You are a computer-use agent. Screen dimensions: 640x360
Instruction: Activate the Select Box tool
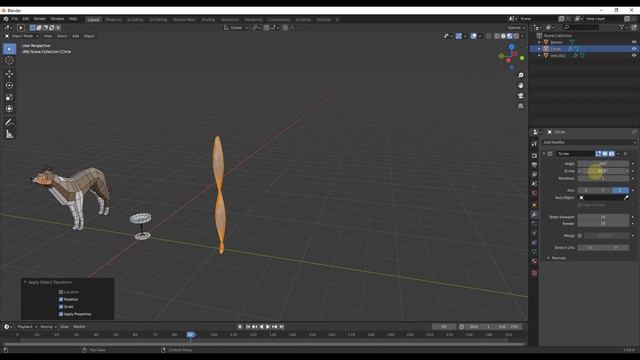(9, 49)
